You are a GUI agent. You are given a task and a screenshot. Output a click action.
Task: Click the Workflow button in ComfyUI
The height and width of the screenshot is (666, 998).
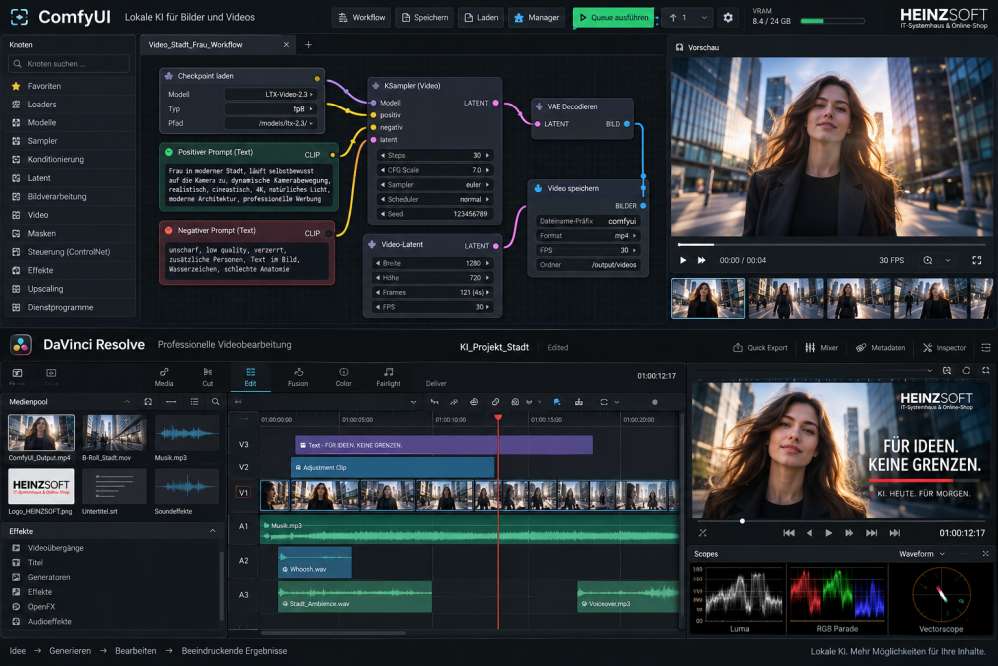pyautogui.click(x=362, y=18)
